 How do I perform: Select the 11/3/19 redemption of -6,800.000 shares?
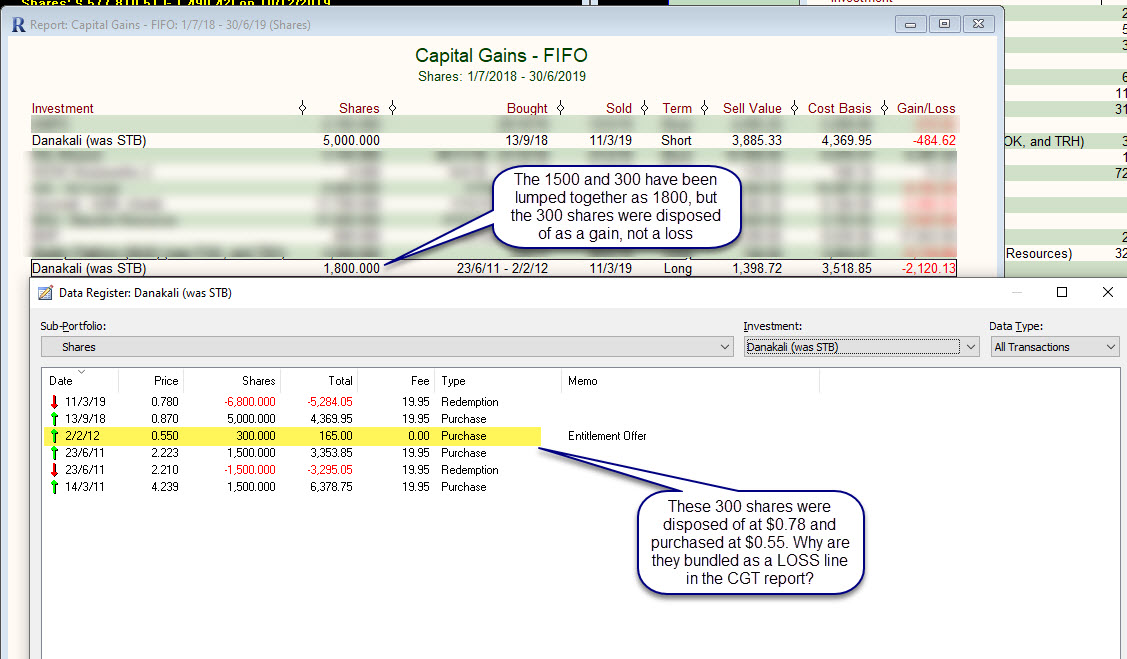(291, 402)
